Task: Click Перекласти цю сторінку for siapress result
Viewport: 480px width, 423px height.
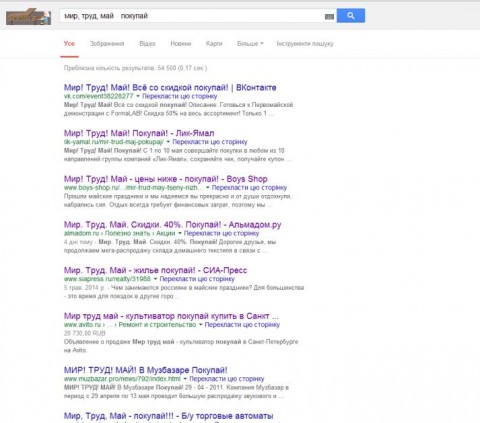Action: point(197,279)
